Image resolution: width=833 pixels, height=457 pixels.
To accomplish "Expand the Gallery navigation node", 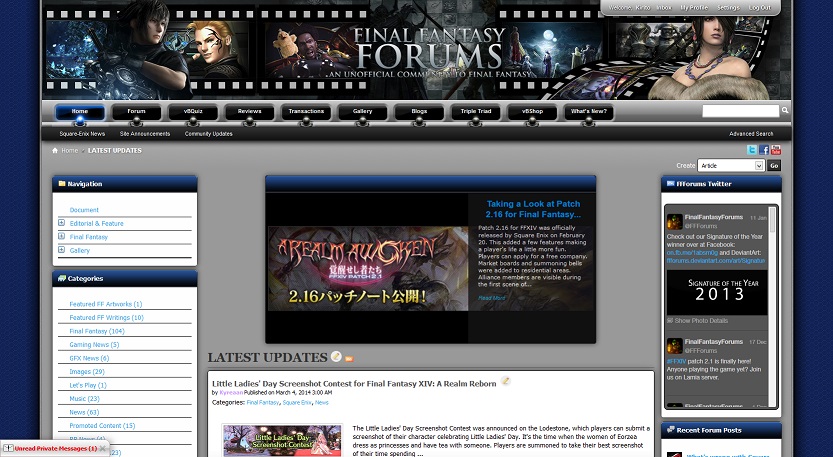I will [61, 250].
